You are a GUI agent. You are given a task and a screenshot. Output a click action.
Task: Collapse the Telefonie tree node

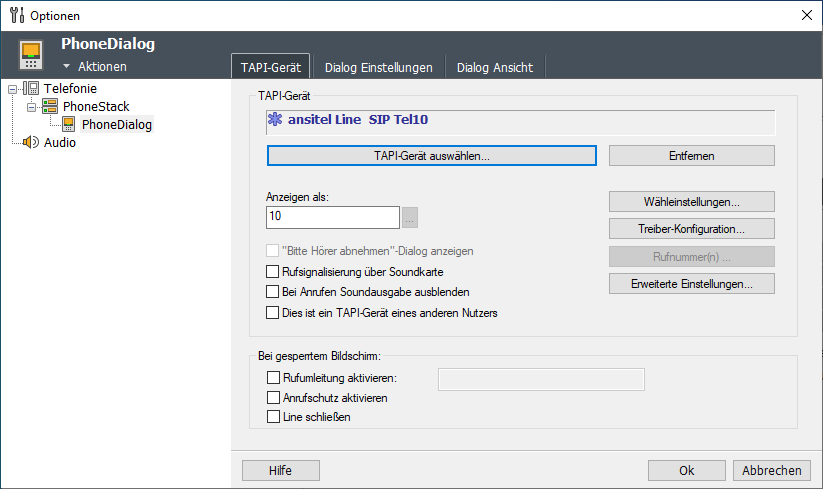(x=13, y=88)
